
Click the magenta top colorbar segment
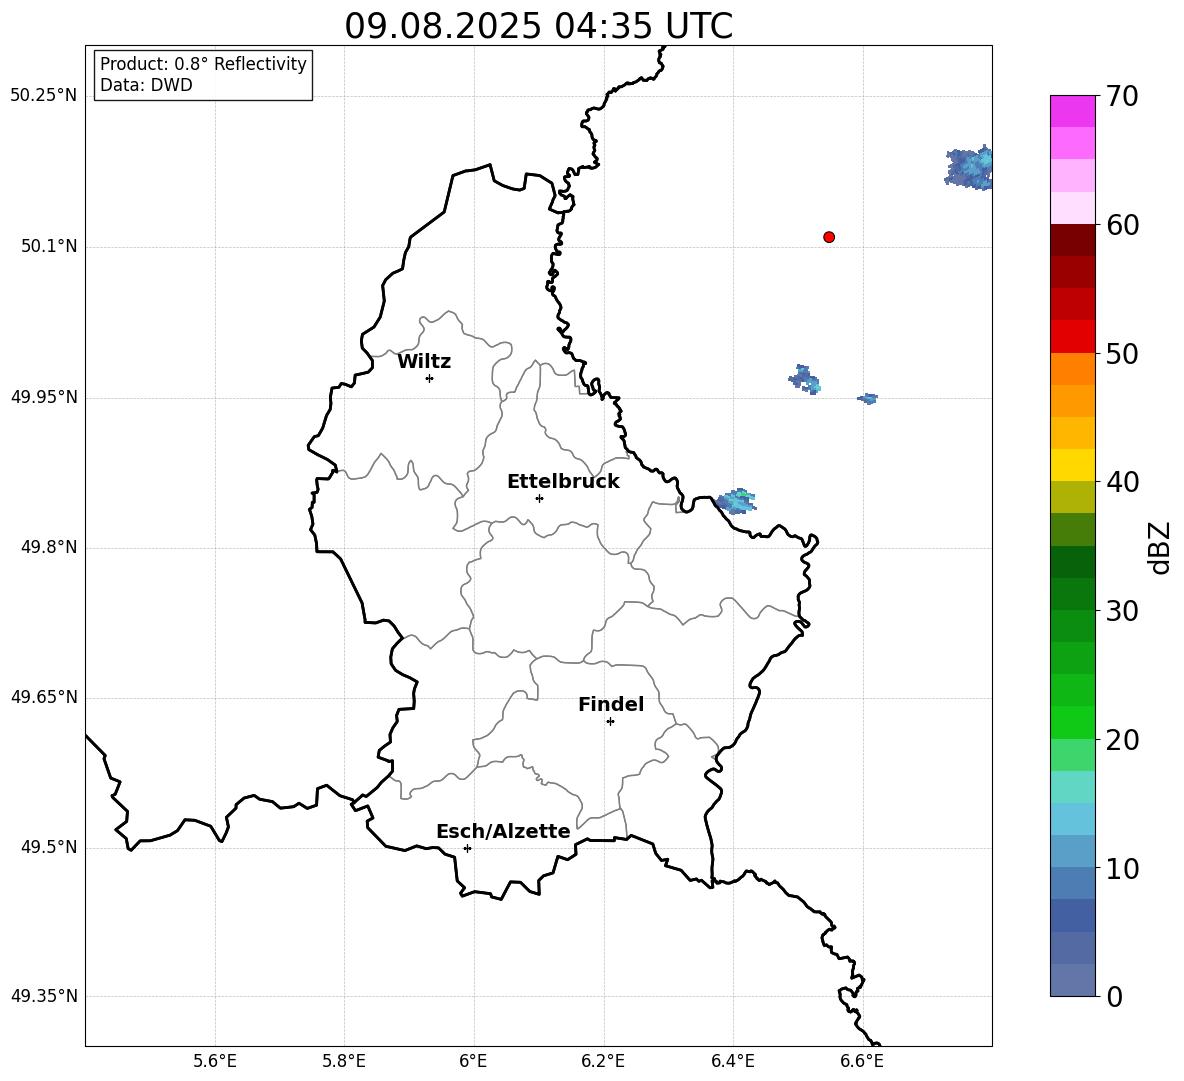click(1072, 112)
